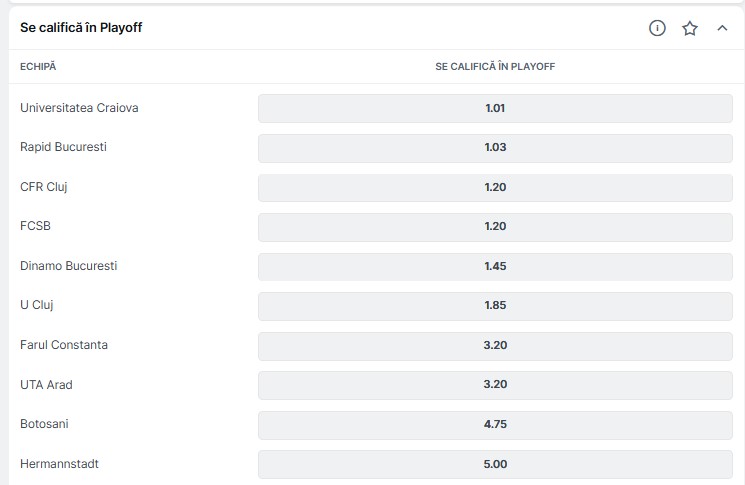Viewport: 745px width, 485px height.
Task: Pick FCSB odds button
Action: click(x=495, y=227)
